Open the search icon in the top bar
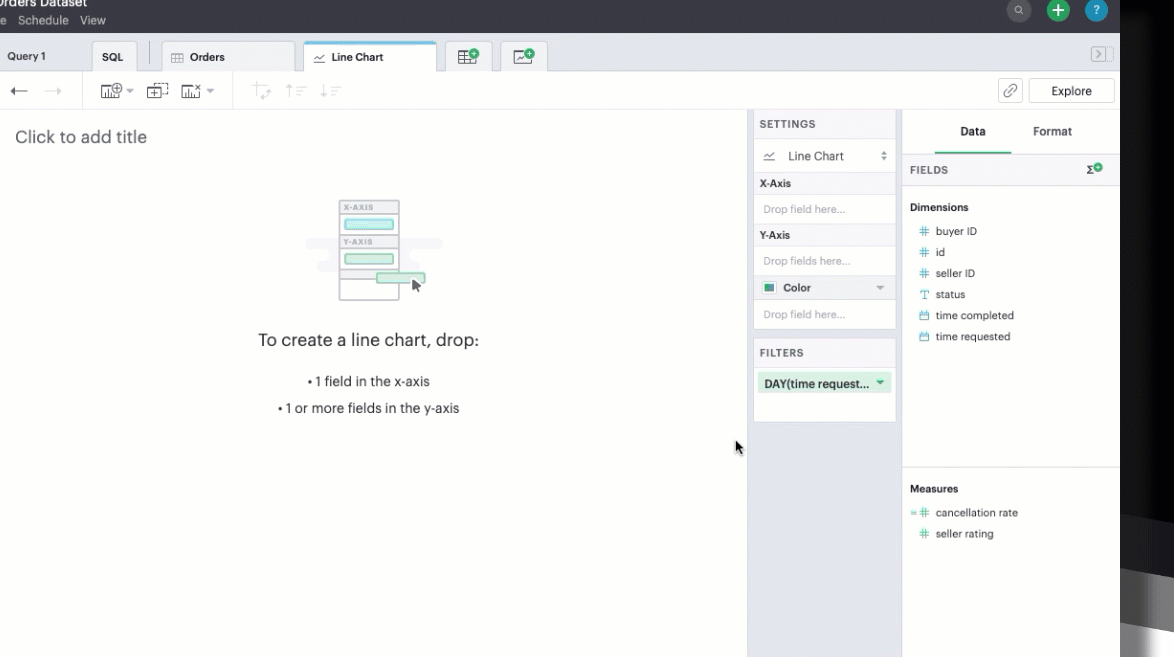The height and width of the screenshot is (657, 1174). point(1018,11)
